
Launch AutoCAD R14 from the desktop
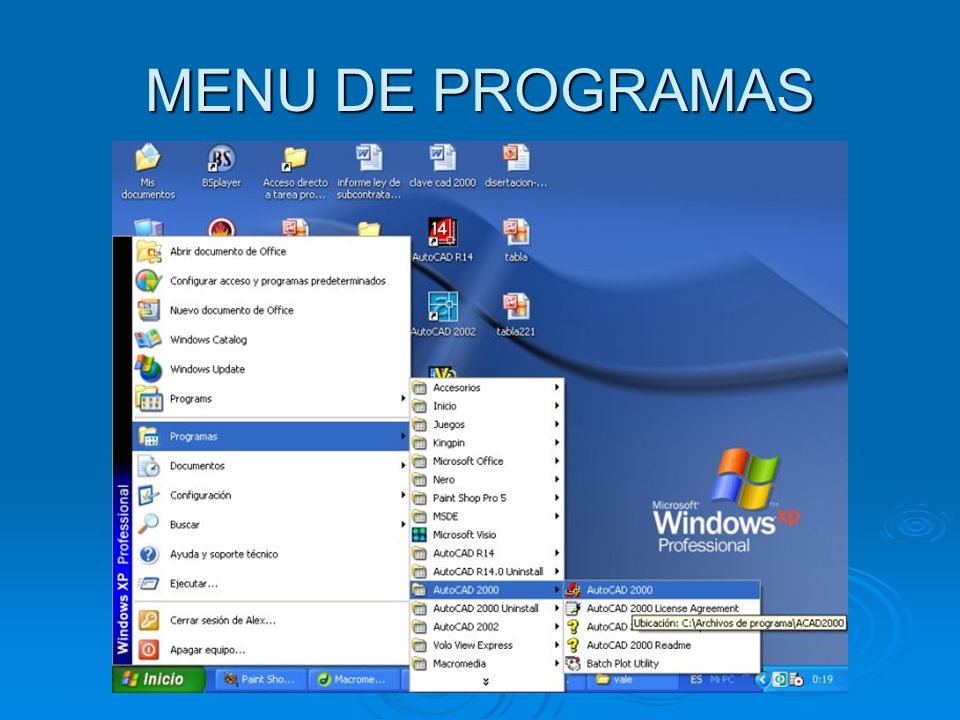(x=442, y=241)
